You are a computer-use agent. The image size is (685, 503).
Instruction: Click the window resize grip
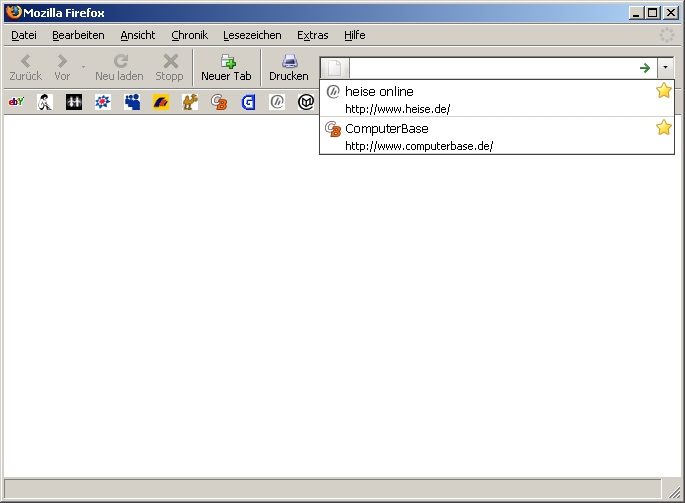pyautogui.click(x=674, y=492)
